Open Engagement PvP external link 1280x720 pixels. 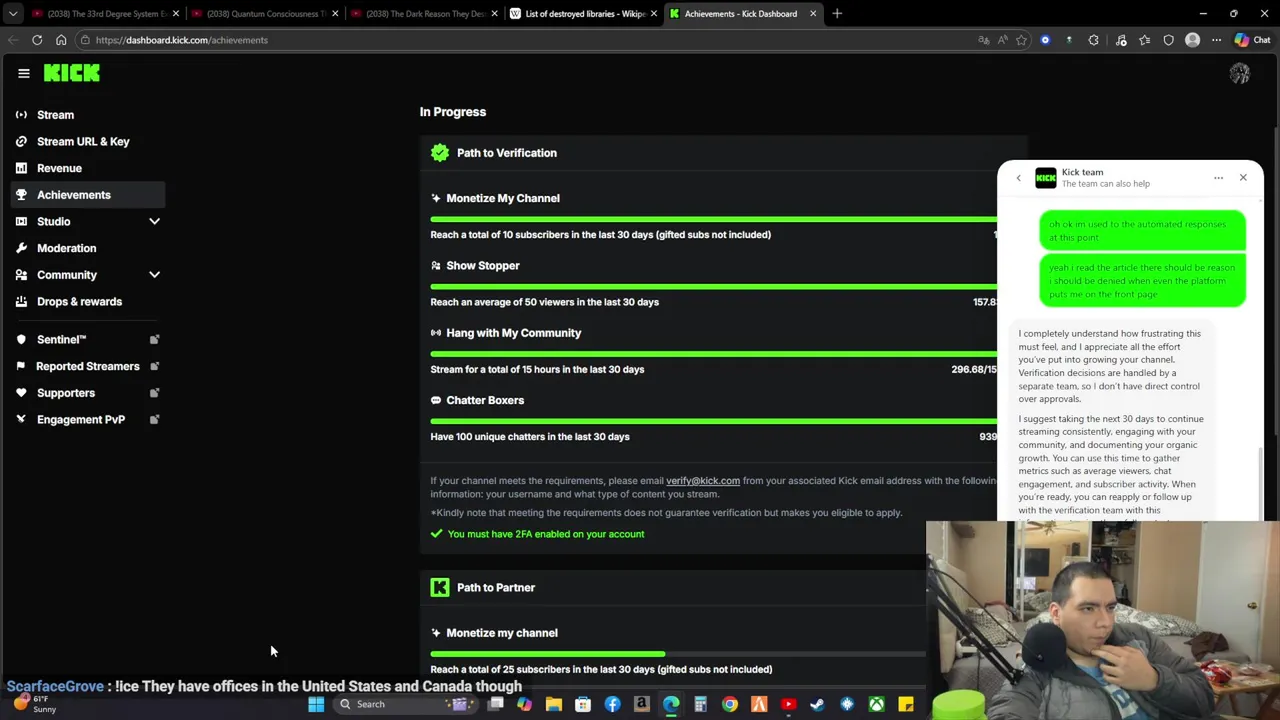click(90, 419)
